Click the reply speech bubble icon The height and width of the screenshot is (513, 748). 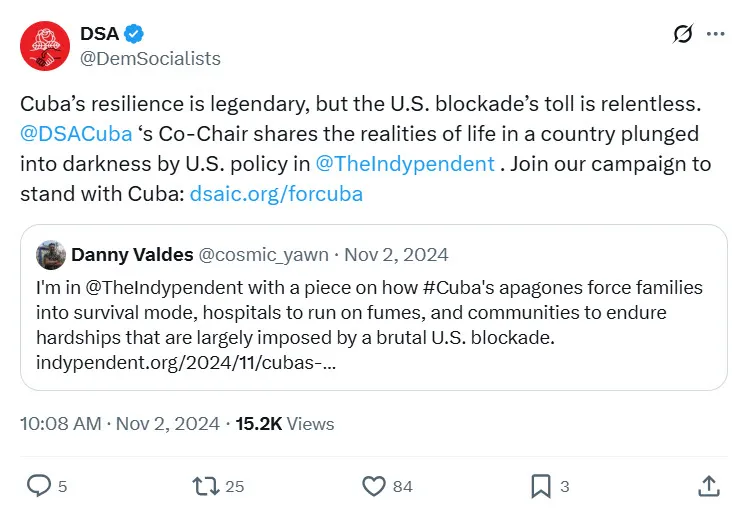click(x=38, y=486)
